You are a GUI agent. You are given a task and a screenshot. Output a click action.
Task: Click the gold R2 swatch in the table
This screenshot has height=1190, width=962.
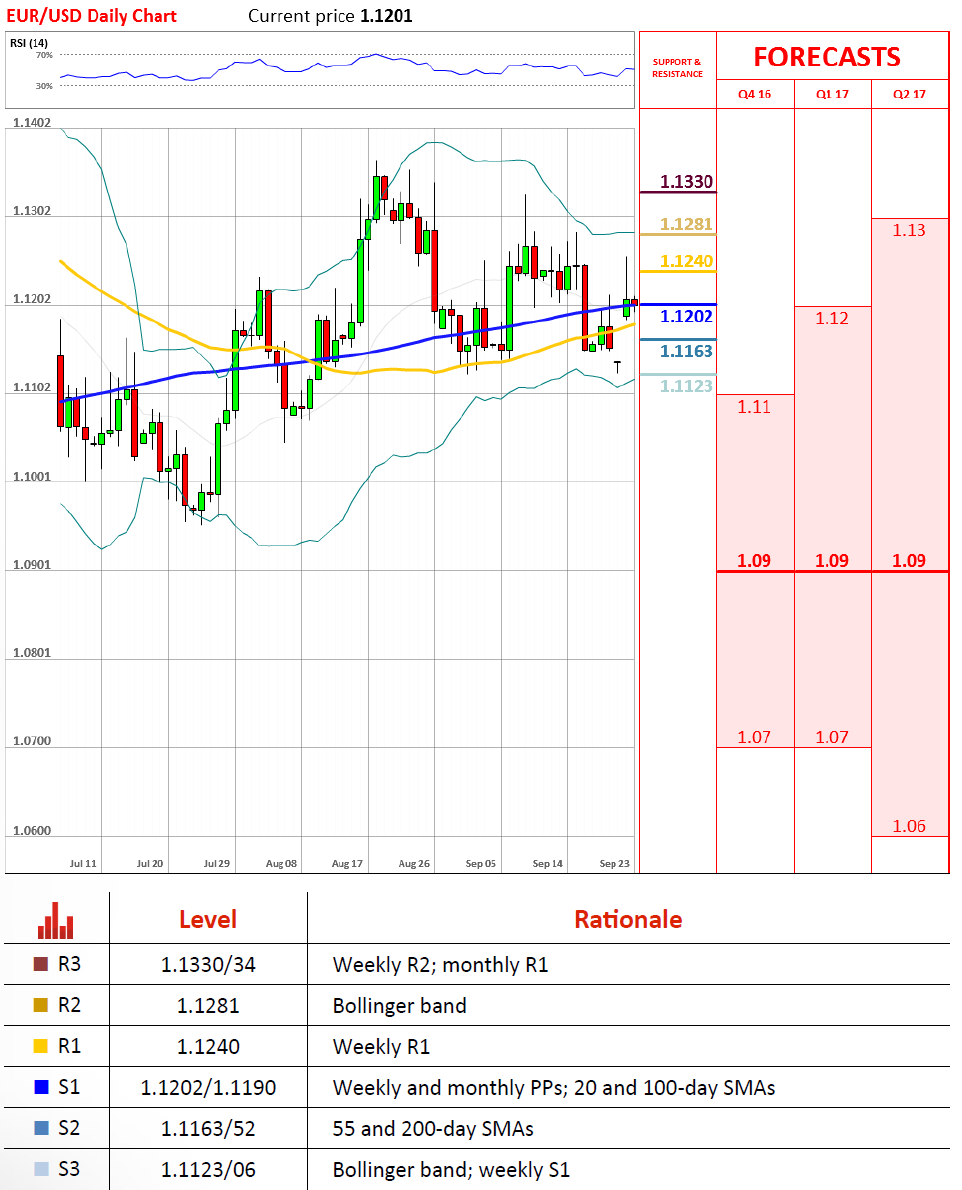tap(41, 1006)
